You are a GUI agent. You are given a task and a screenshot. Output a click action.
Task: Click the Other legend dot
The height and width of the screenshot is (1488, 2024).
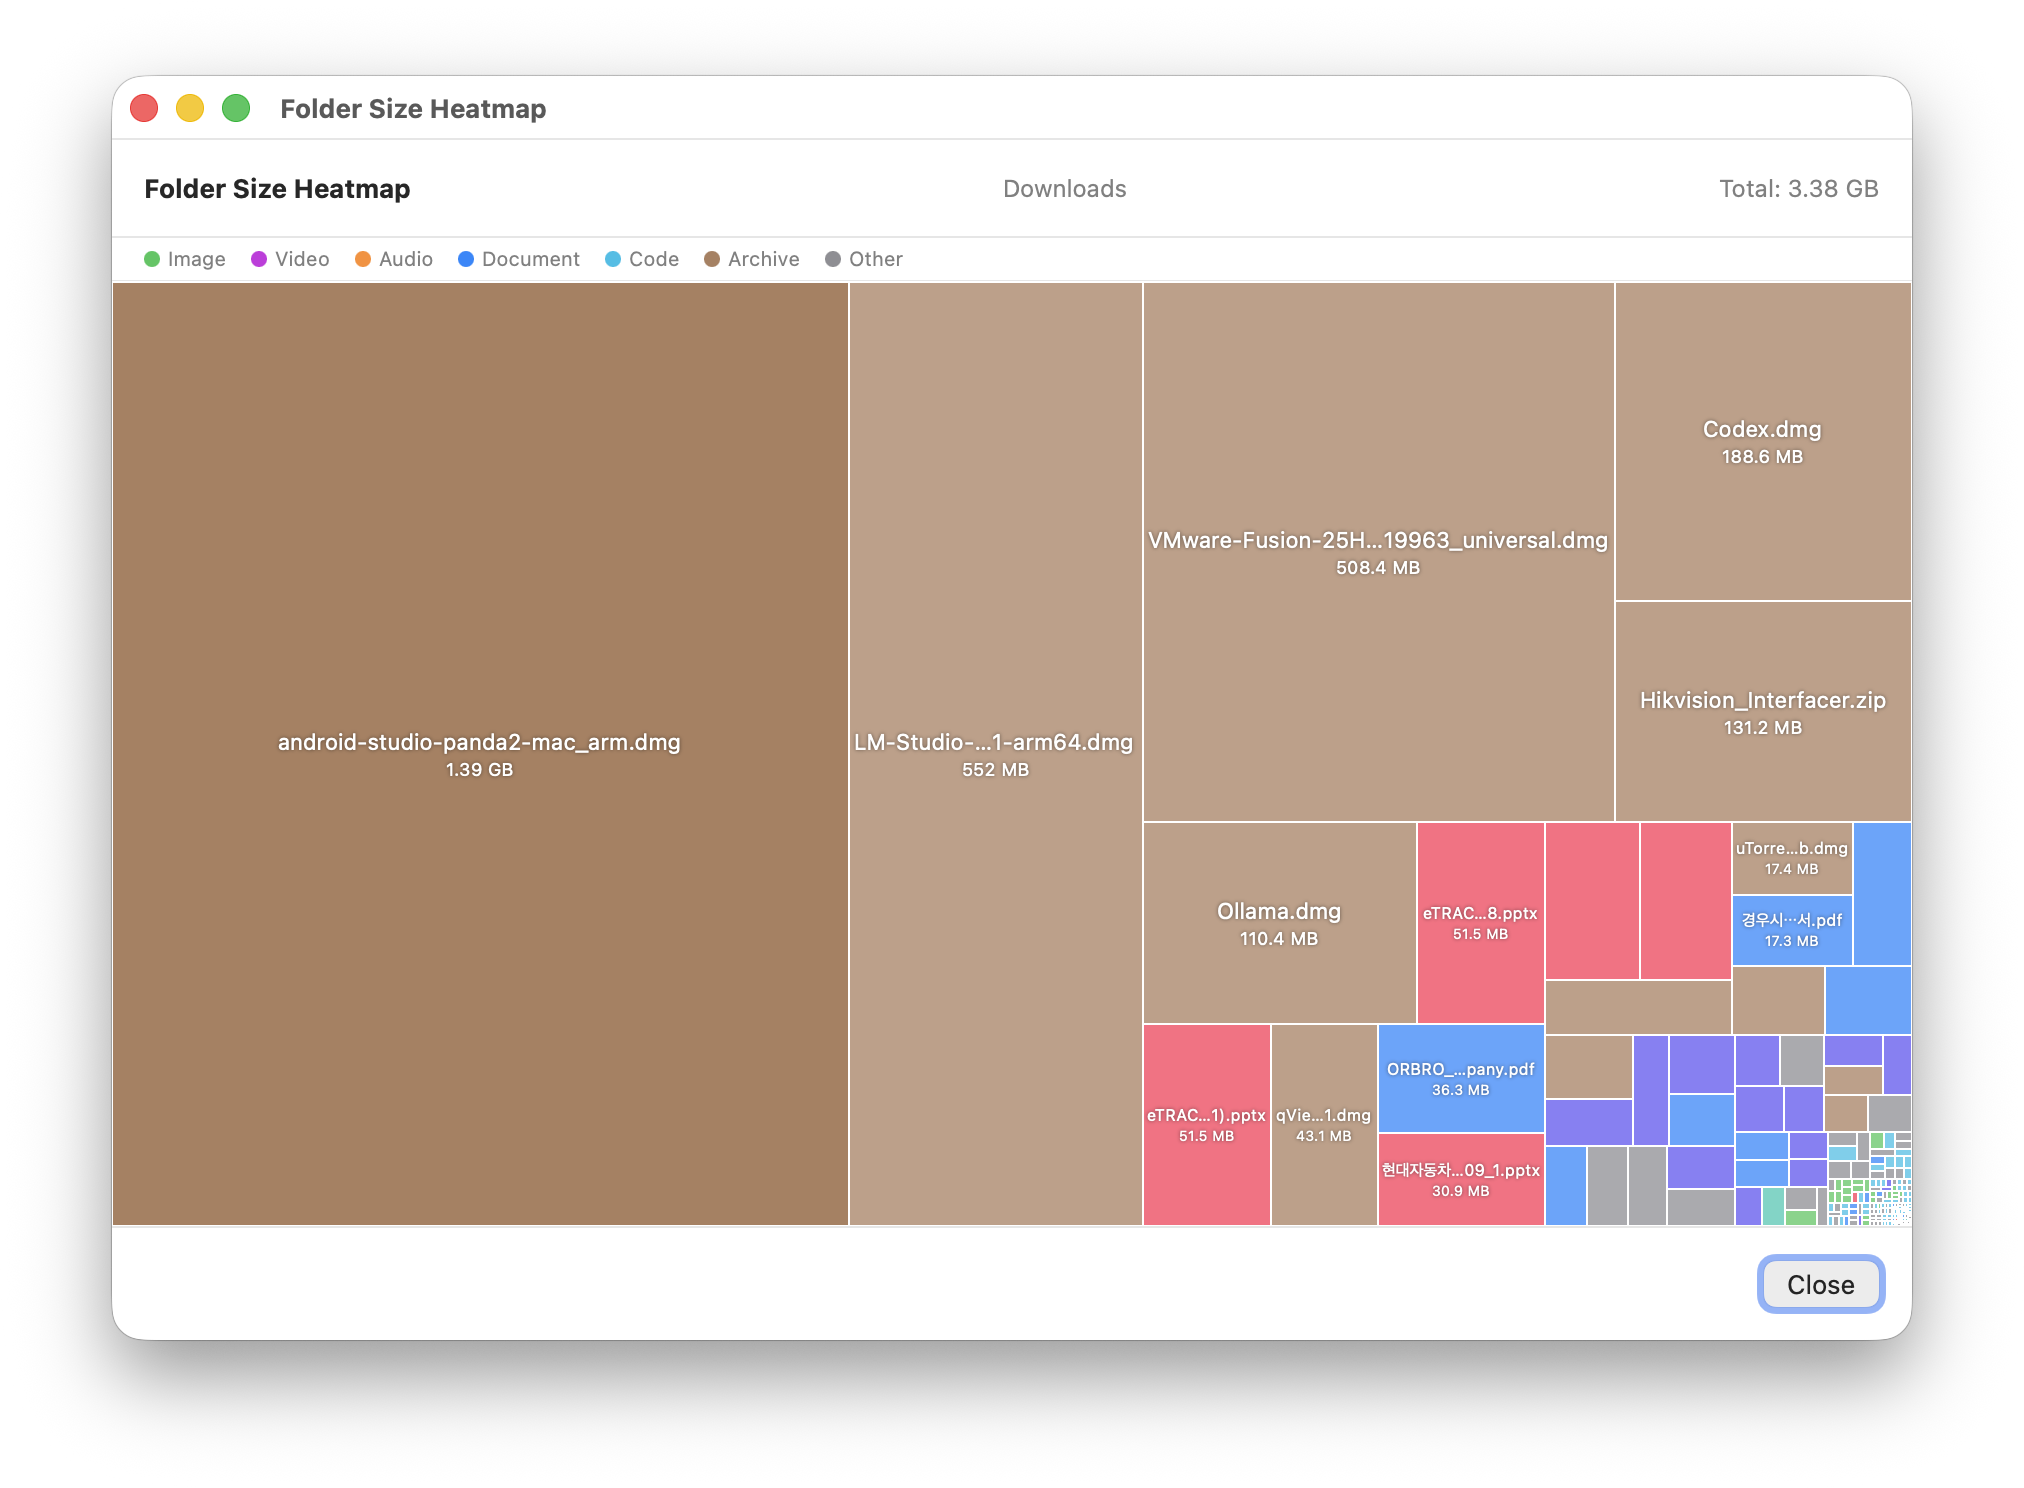(x=833, y=259)
